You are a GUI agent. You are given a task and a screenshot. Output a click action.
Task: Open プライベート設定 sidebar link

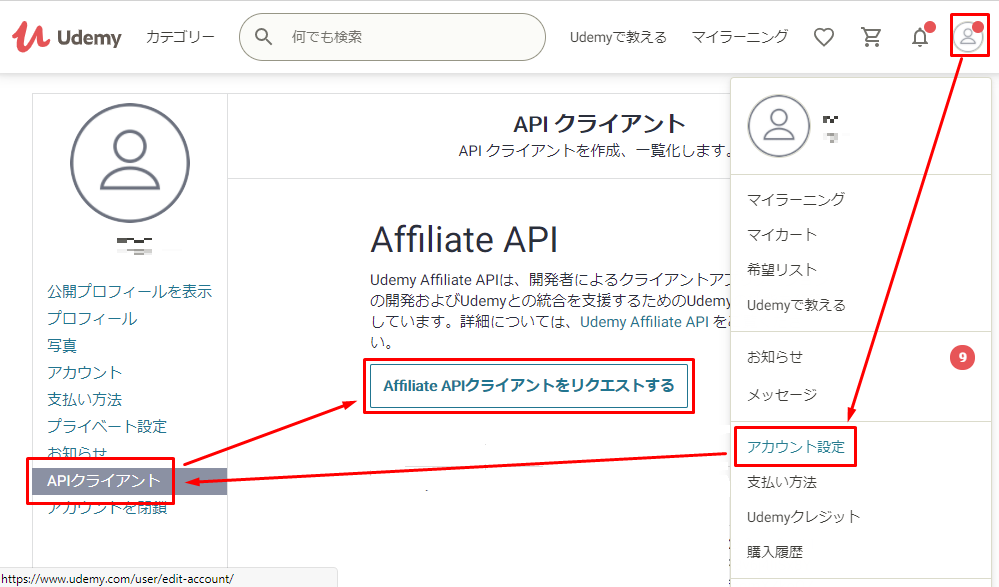[107, 426]
